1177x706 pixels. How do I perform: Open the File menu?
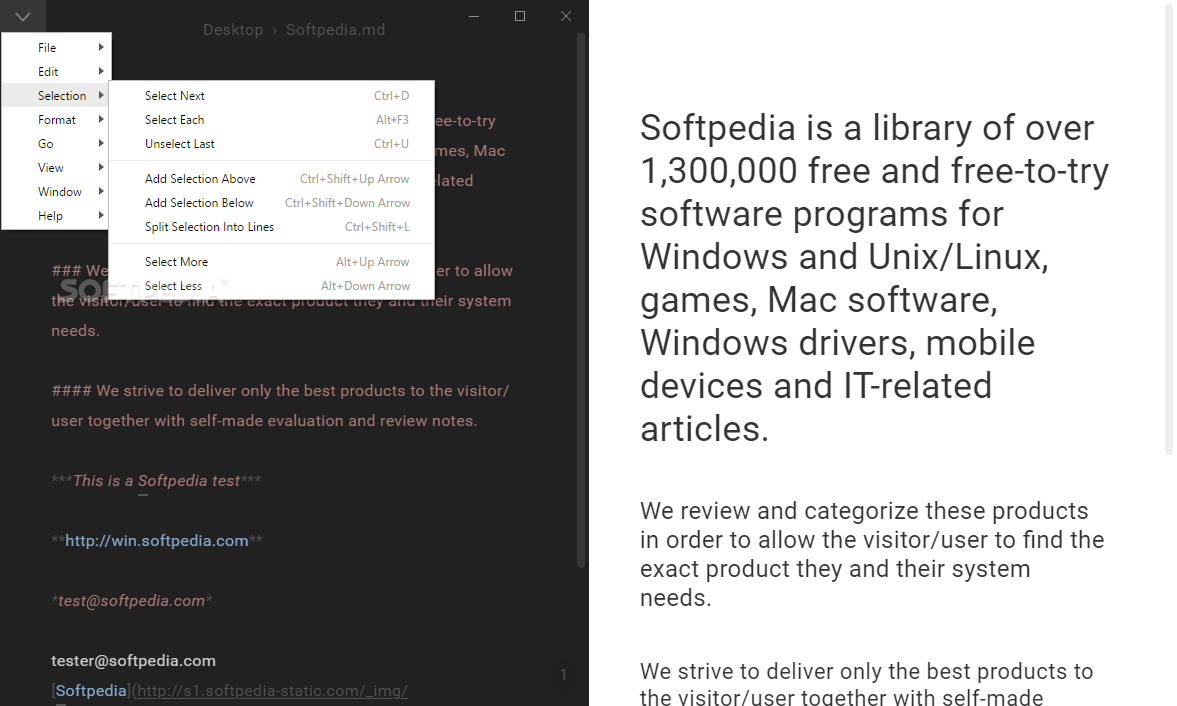click(56, 47)
